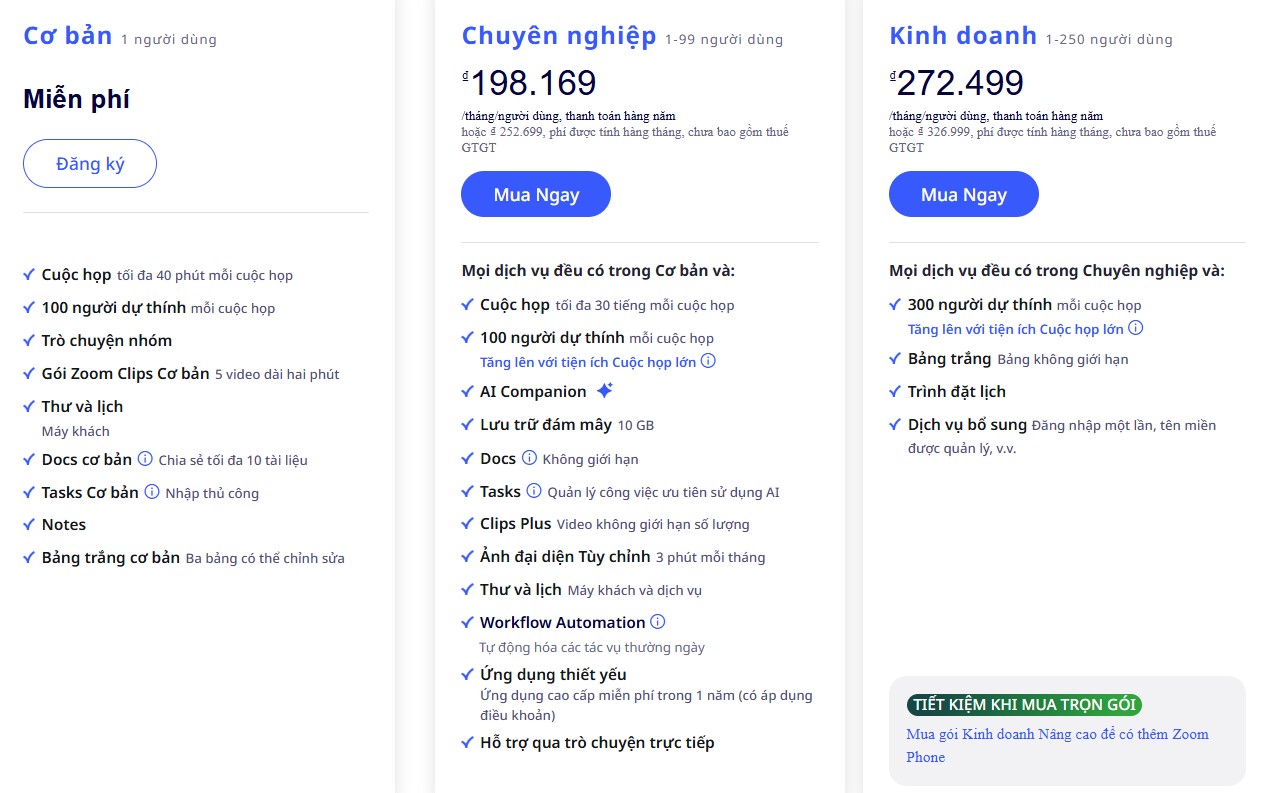Click the Chuyên nghiệp plan heading
1268x793 pixels.
tap(559, 37)
